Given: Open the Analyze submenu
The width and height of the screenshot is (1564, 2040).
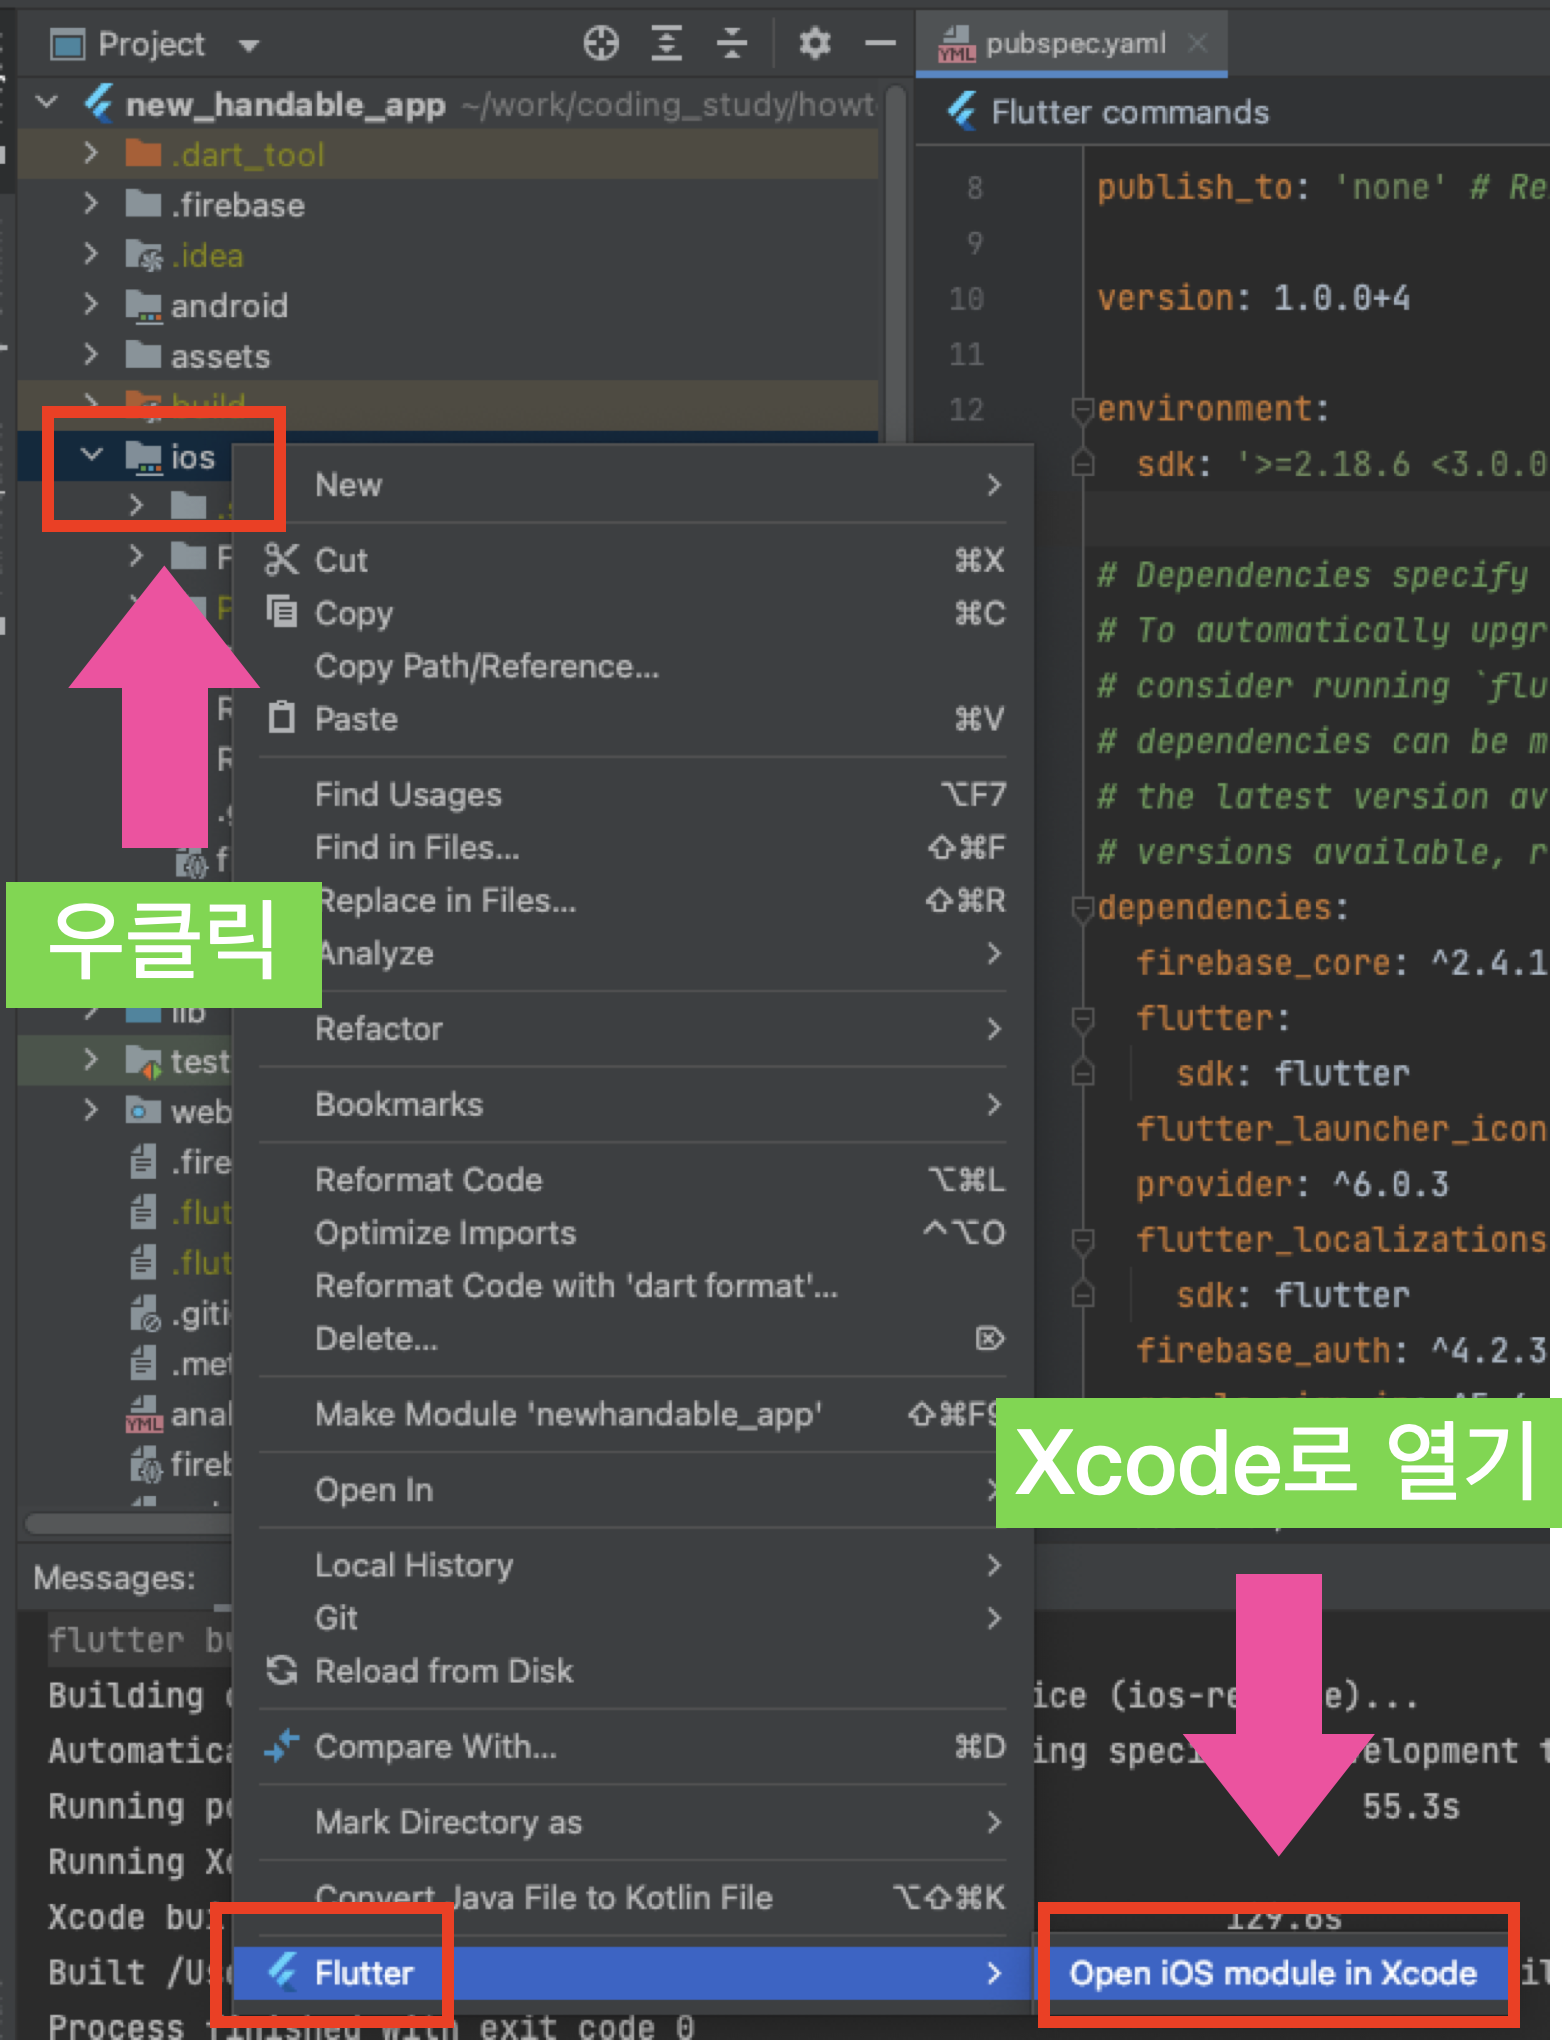Looking at the screenshot, I should coord(632,953).
